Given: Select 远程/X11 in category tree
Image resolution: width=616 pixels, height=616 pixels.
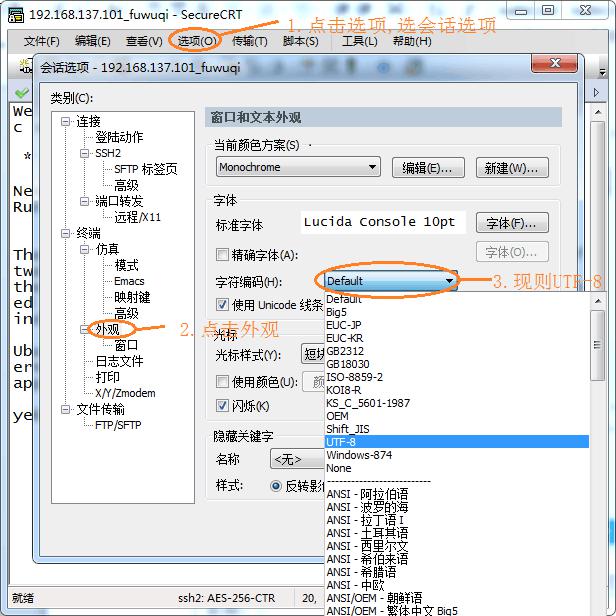Looking at the screenshot, I should [138, 217].
